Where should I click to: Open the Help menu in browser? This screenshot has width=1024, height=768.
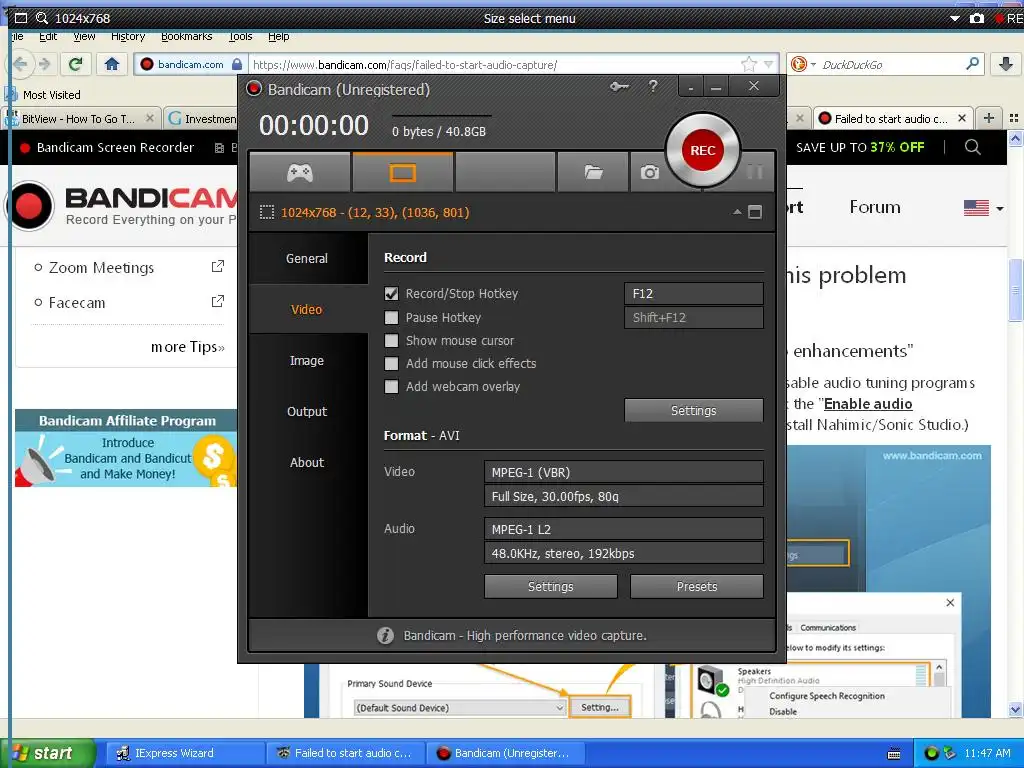pyautogui.click(x=279, y=37)
